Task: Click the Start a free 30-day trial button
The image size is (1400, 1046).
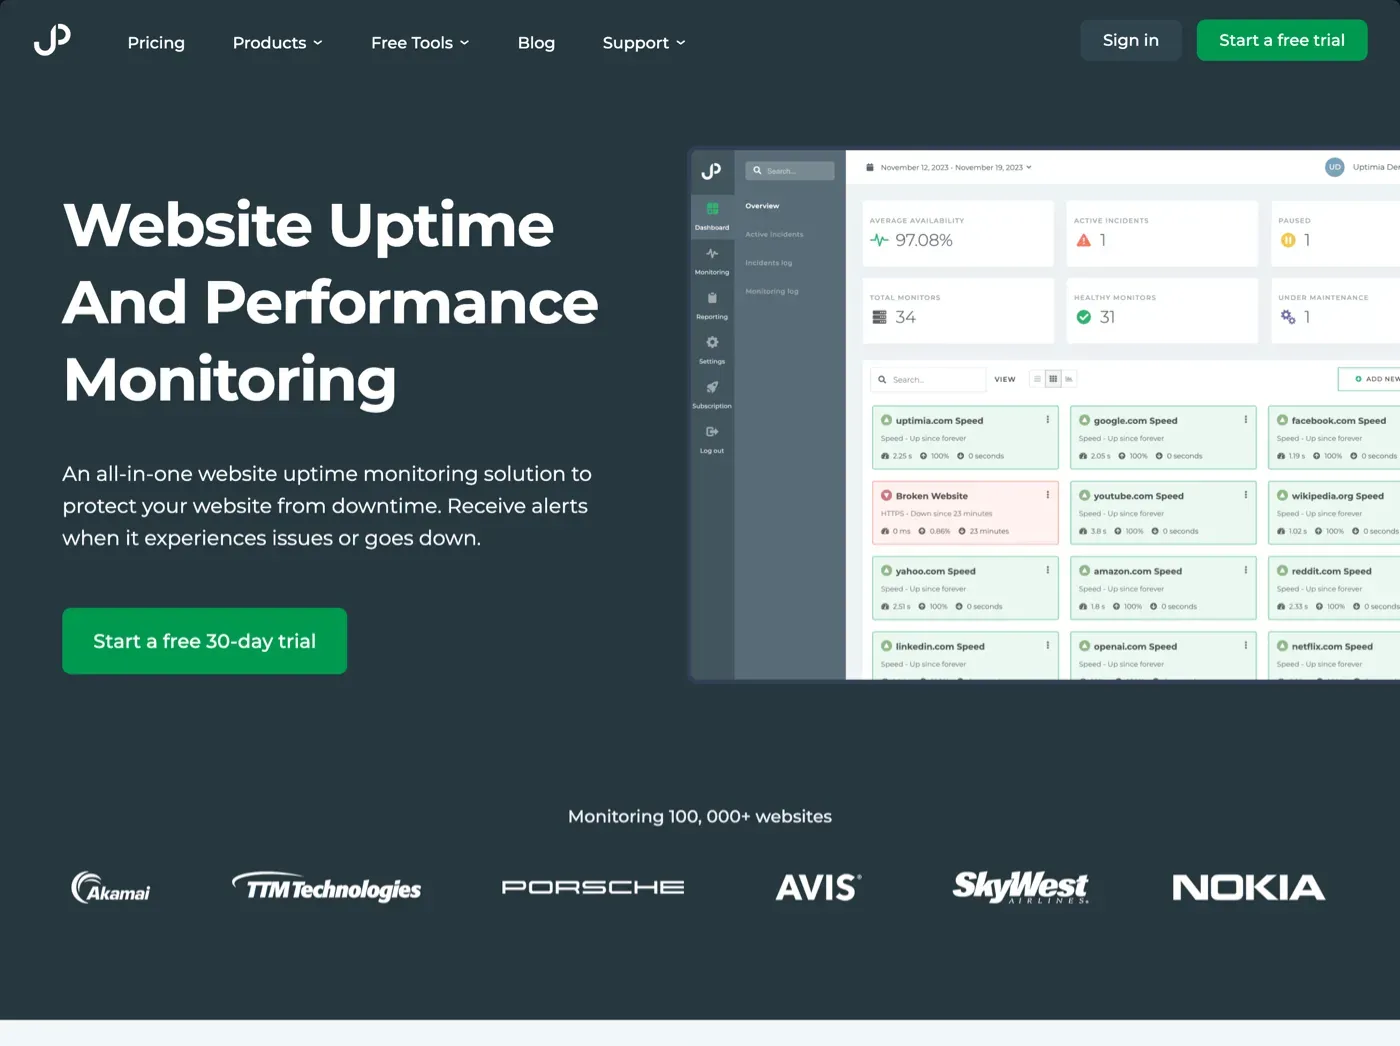Action: (x=204, y=641)
